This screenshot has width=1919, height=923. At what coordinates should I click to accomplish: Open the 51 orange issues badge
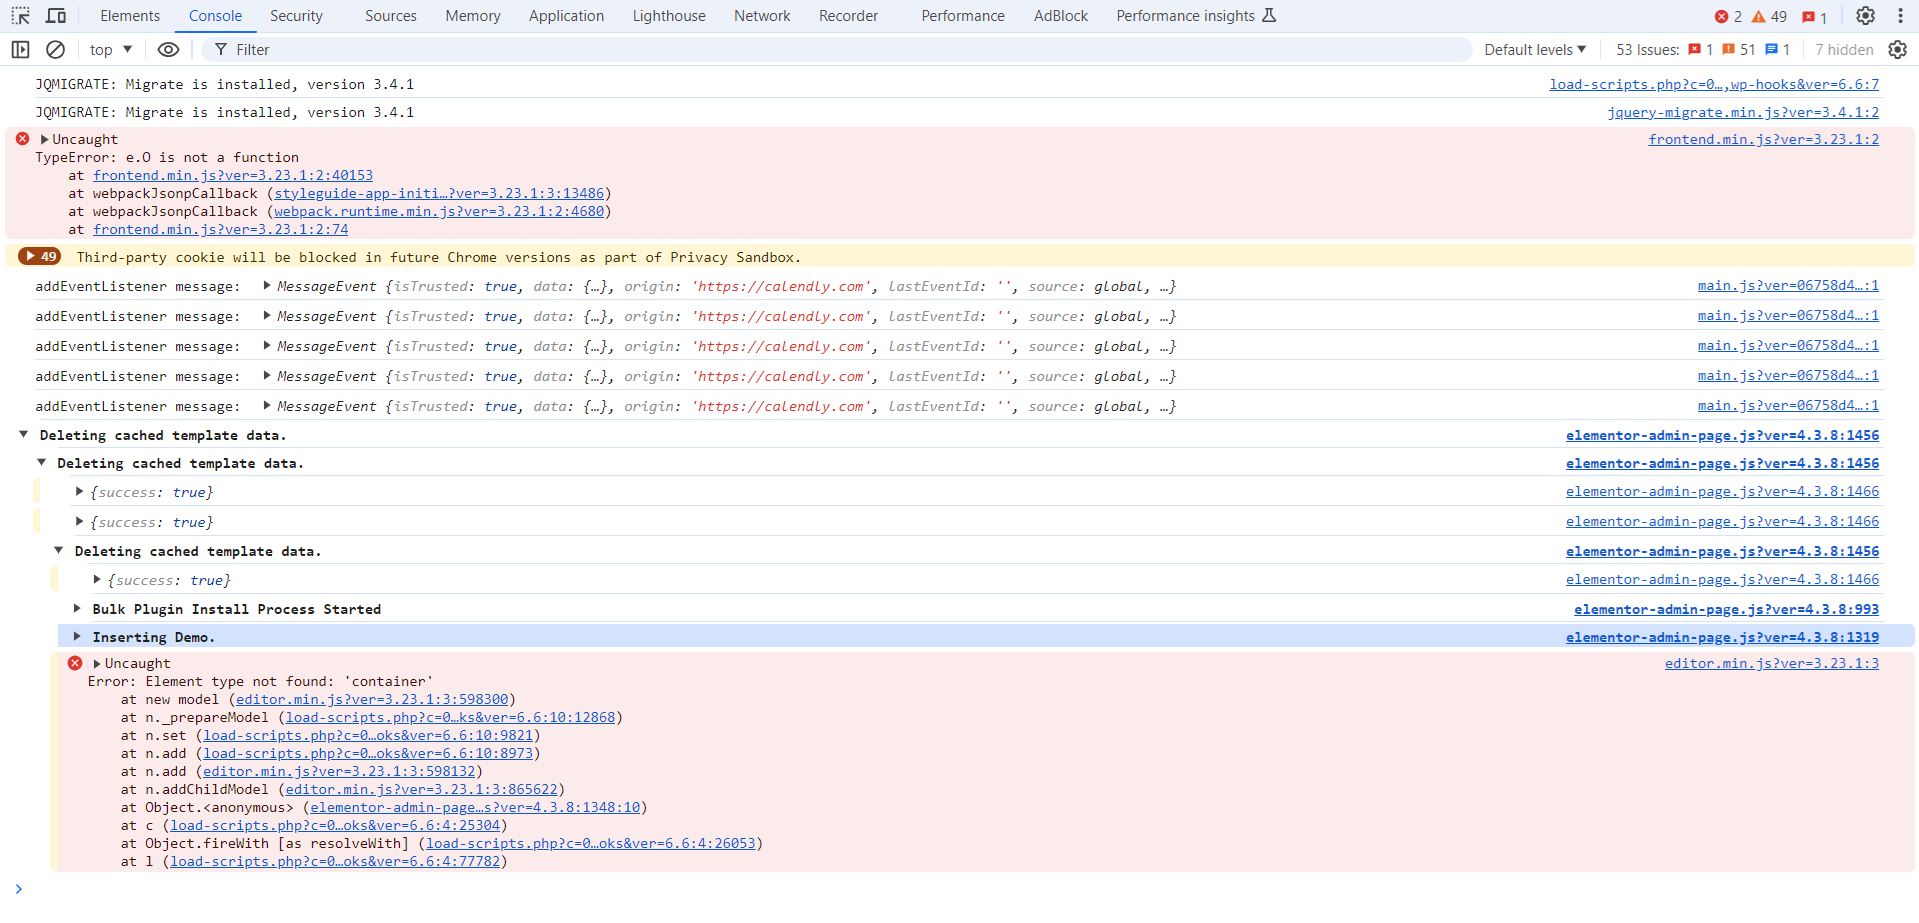1739,49
